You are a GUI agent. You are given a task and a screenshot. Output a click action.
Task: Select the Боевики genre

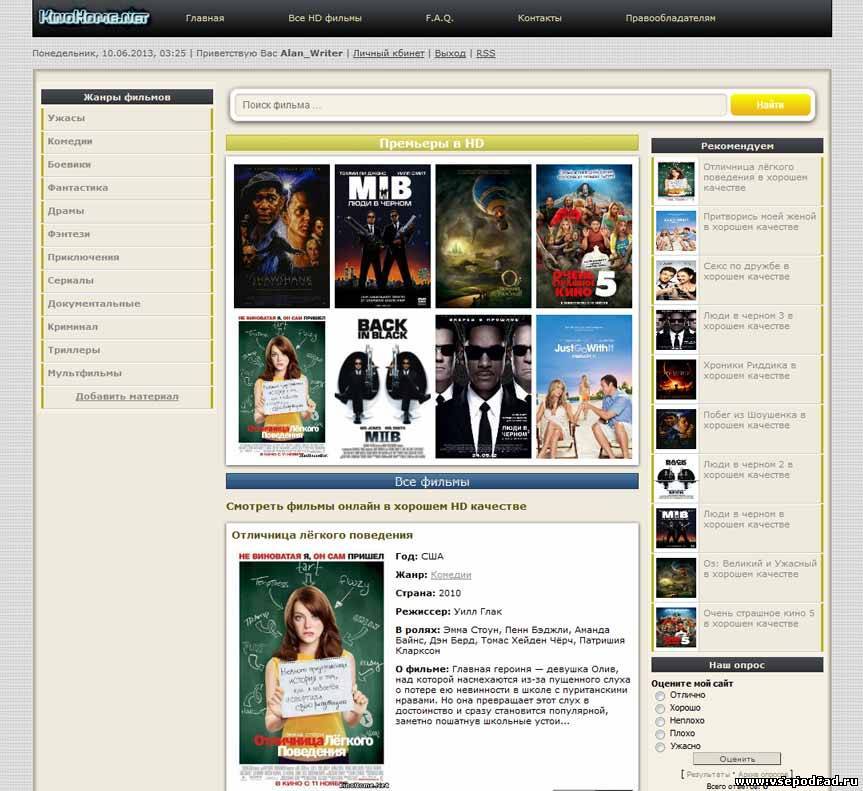127,165
